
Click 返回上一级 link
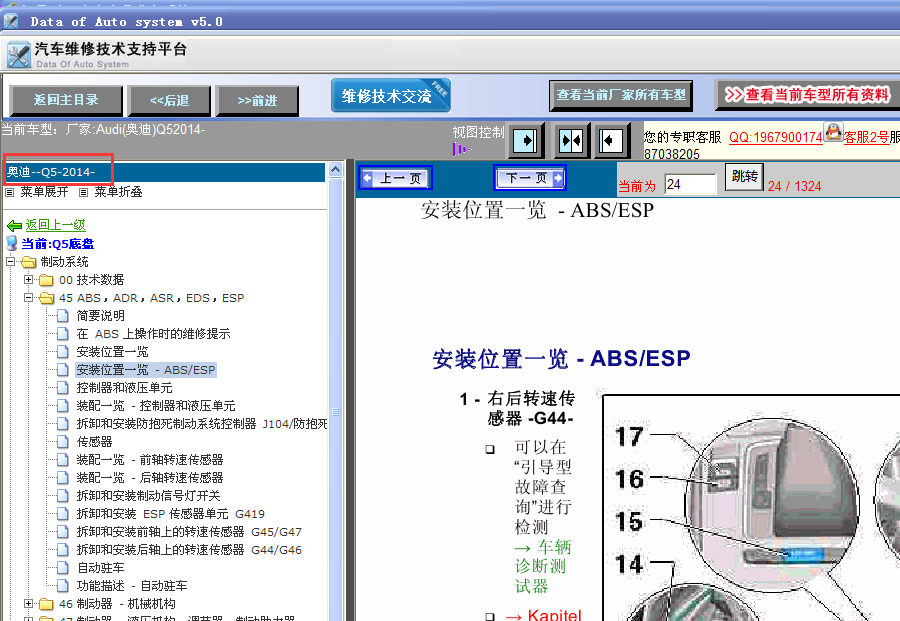[x=56, y=226]
